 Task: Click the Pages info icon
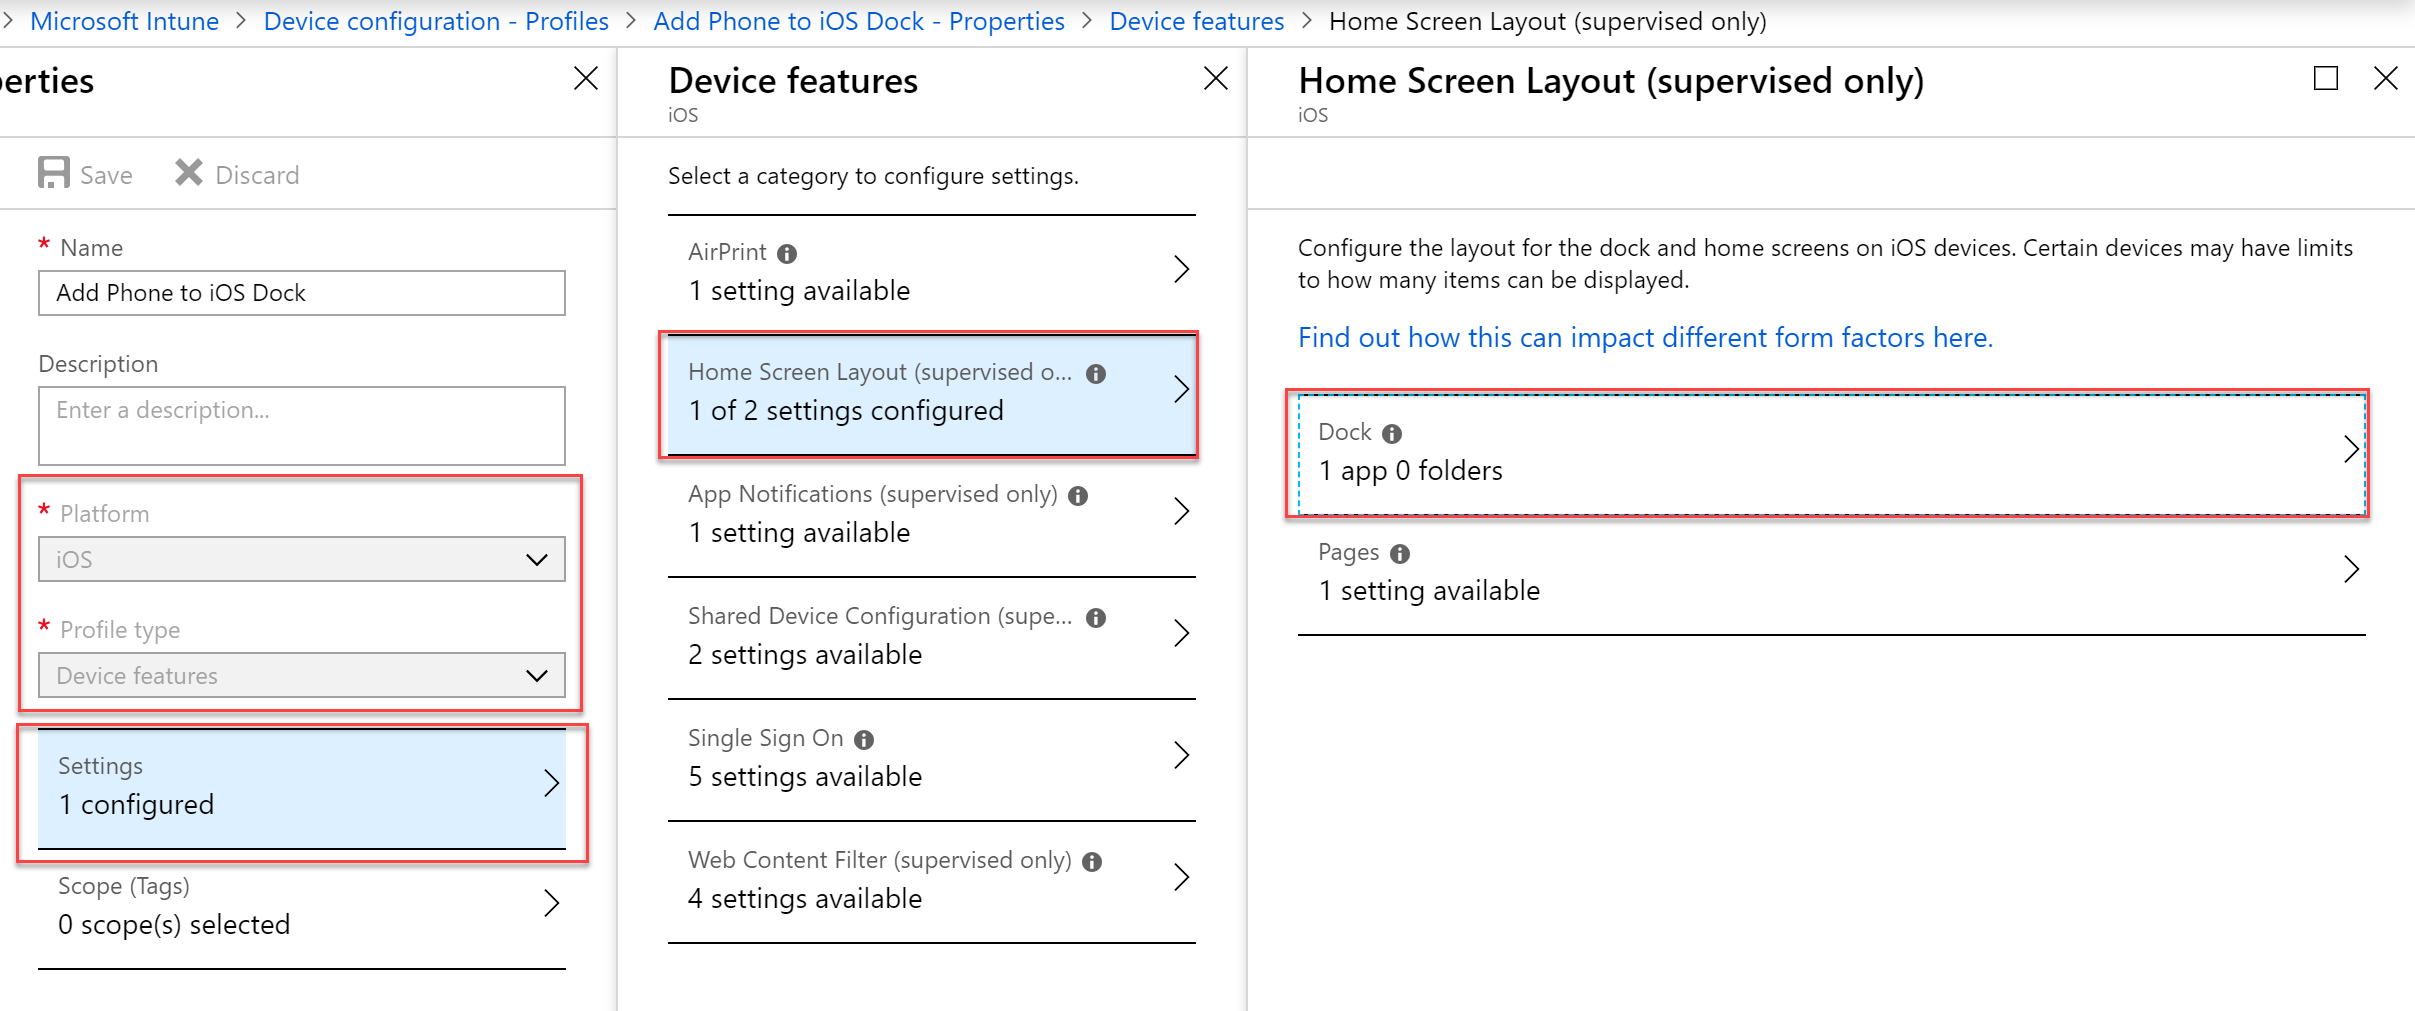click(1400, 554)
